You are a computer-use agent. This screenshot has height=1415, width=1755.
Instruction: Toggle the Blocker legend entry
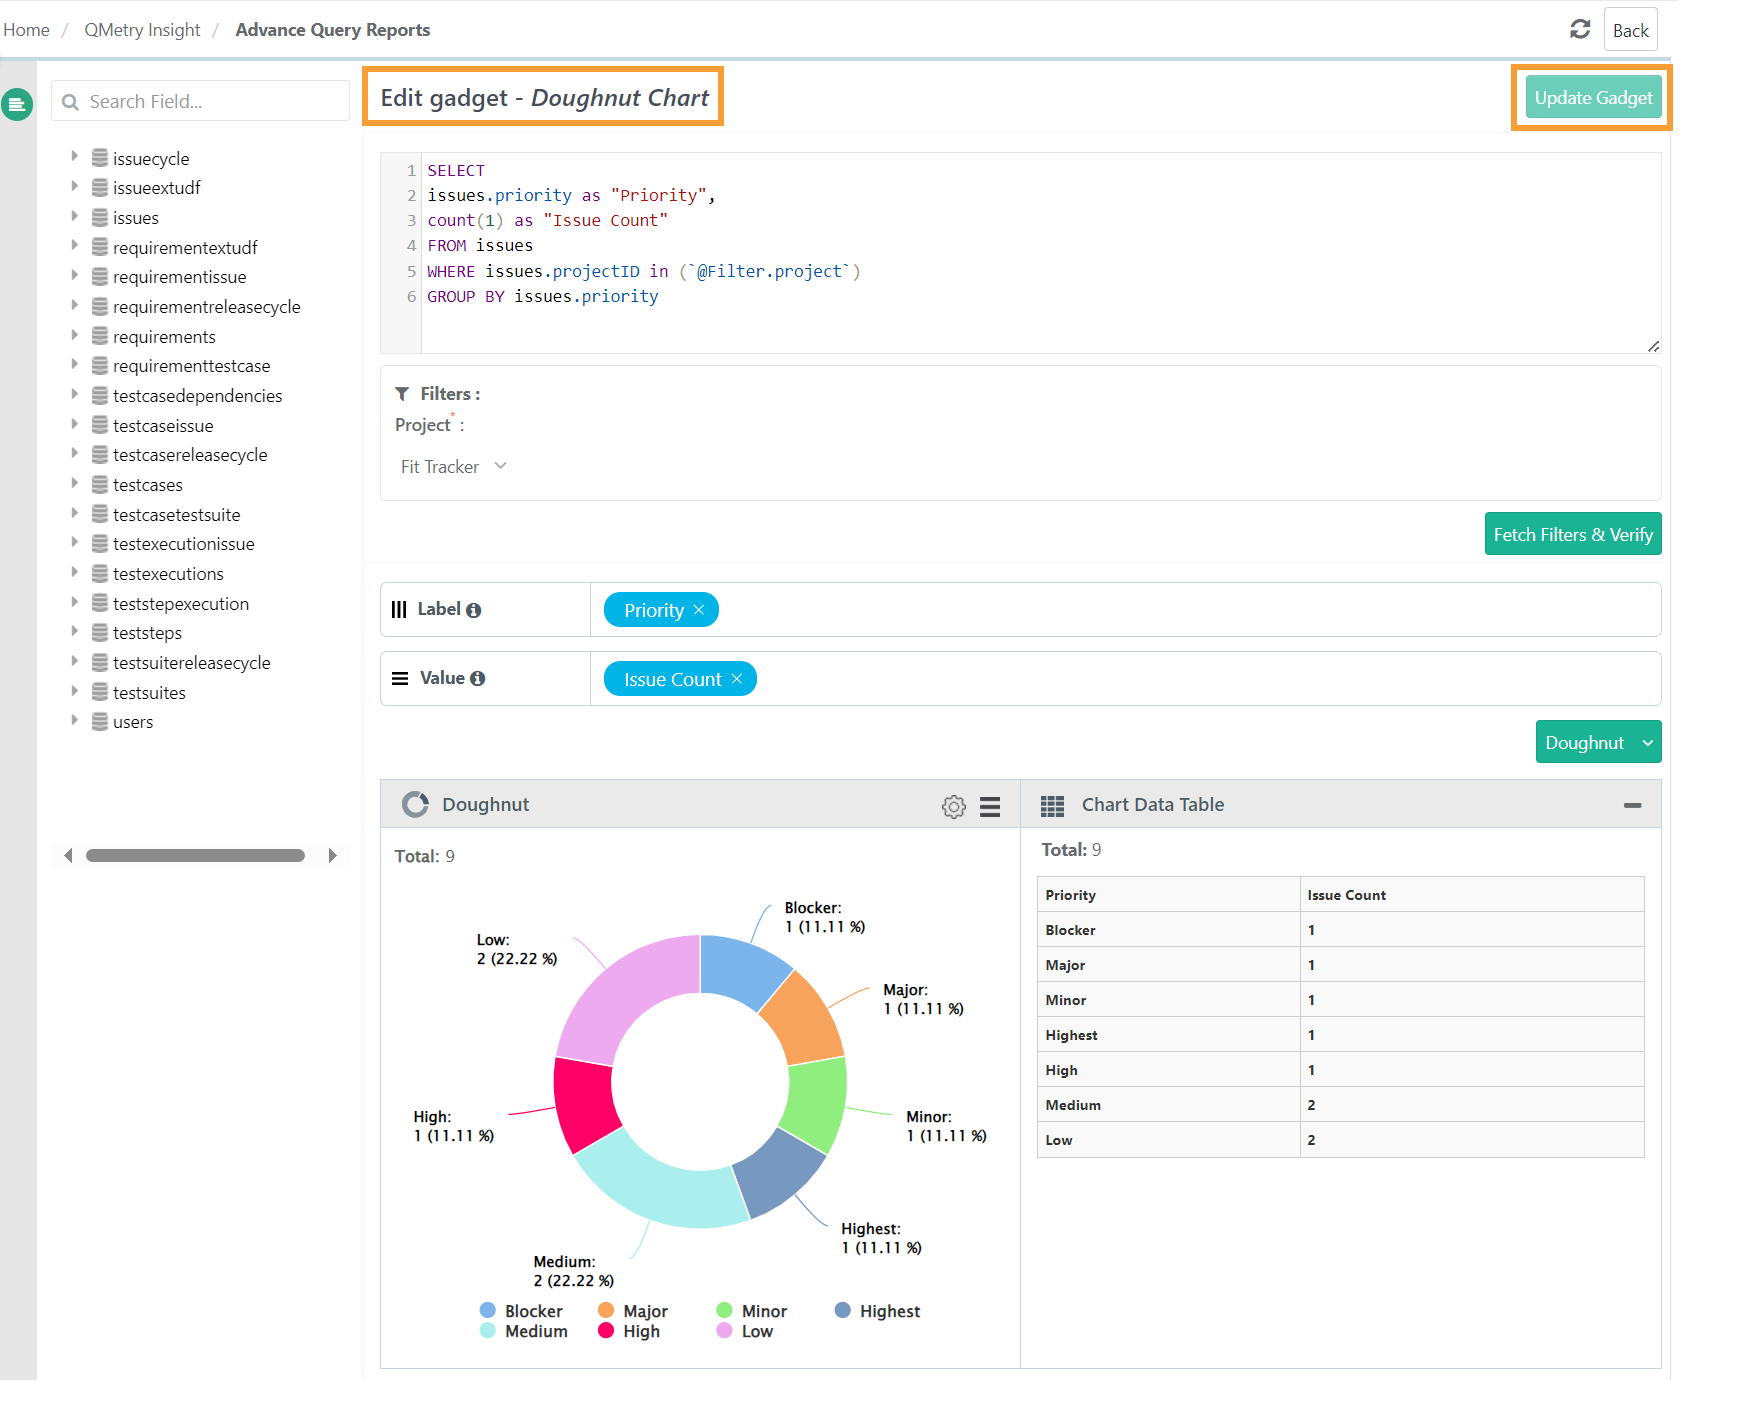point(522,1310)
